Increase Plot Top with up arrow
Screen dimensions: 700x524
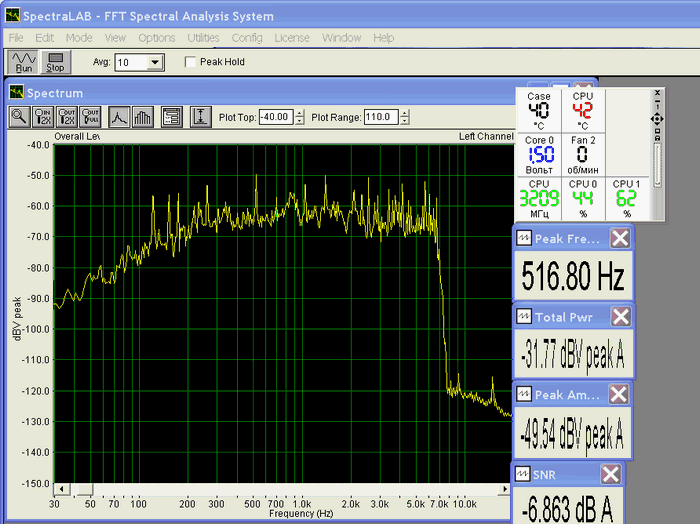click(299, 113)
